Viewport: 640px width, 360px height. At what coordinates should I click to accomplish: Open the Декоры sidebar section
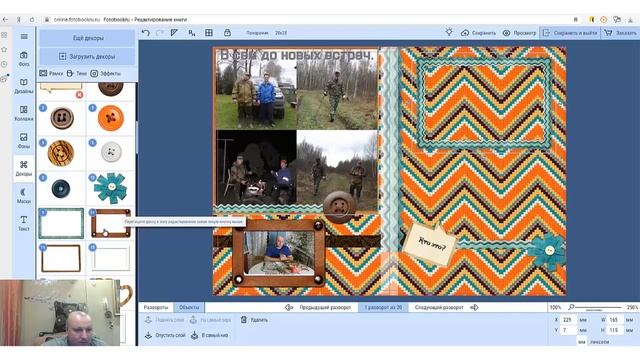[24, 168]
